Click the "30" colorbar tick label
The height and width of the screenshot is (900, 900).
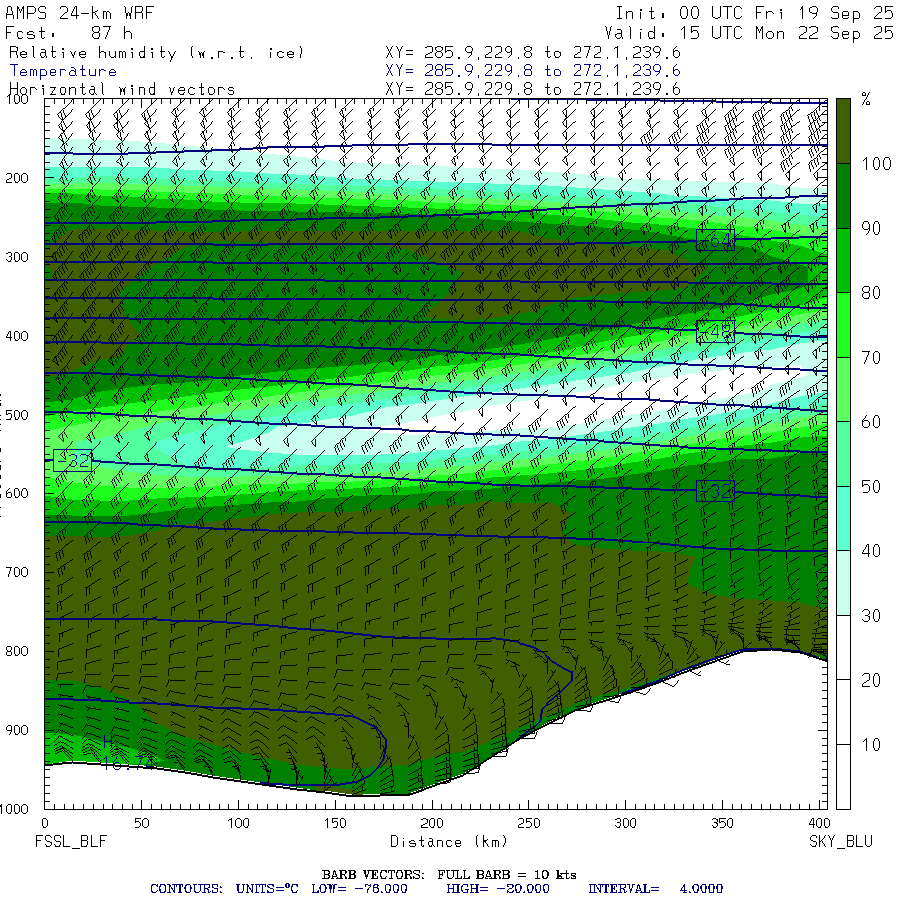[871, 616]
